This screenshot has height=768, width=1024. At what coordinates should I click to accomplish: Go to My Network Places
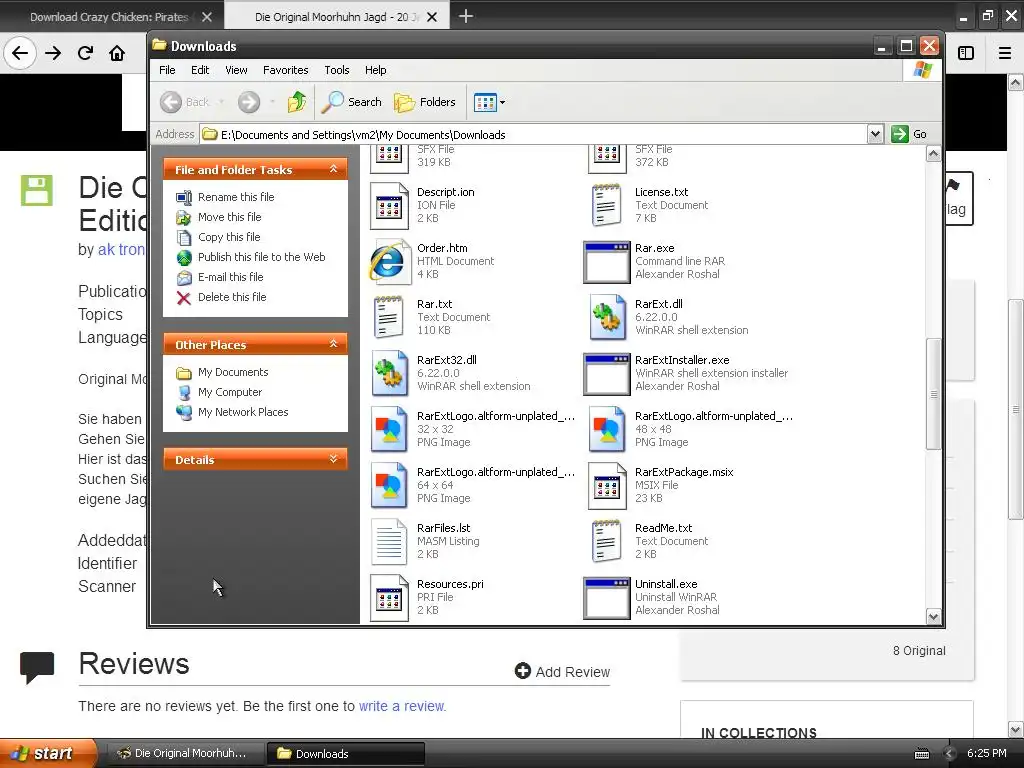tap(243, 412)
